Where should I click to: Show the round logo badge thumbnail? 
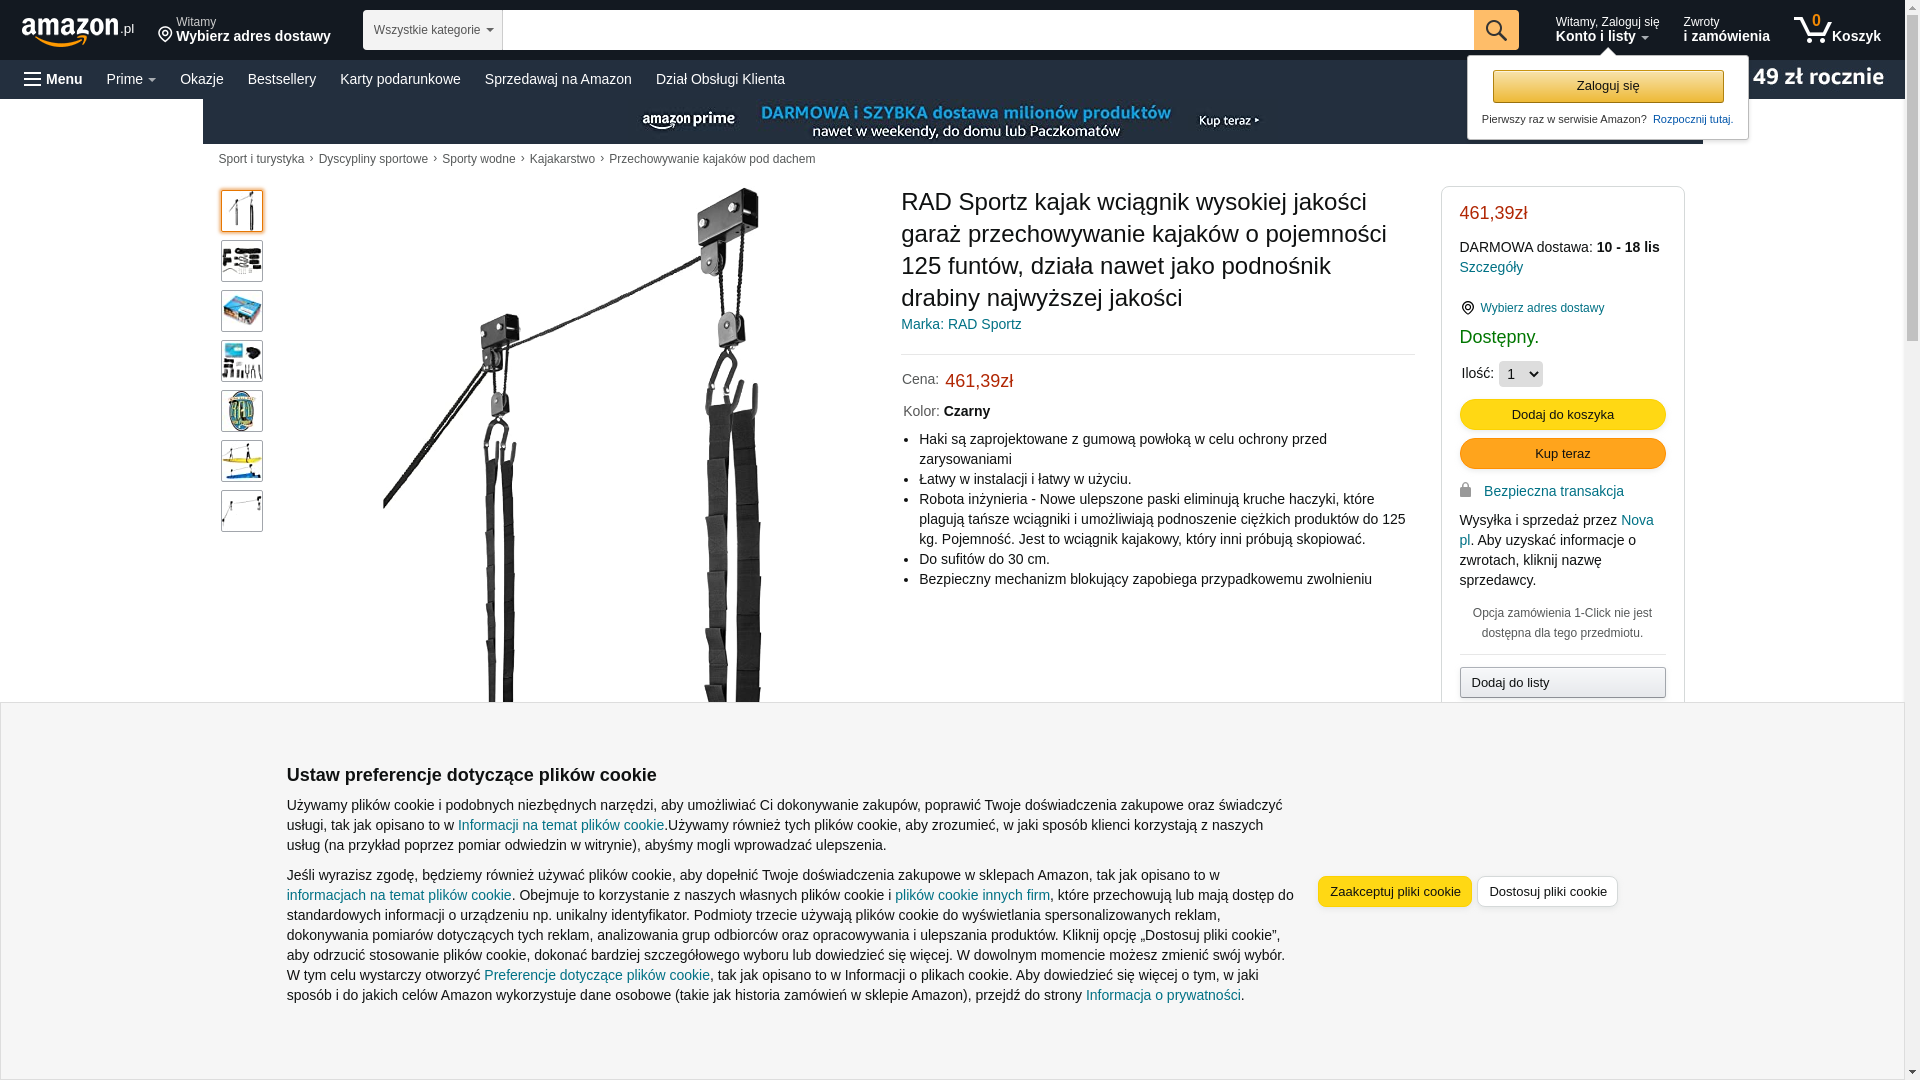[242, 411]
